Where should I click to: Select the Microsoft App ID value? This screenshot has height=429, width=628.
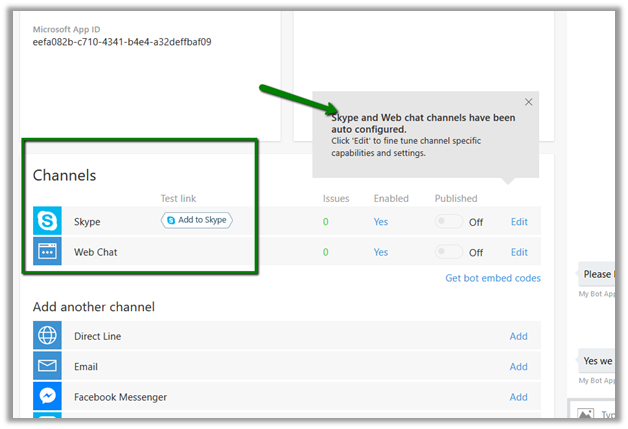click(122, 43)
